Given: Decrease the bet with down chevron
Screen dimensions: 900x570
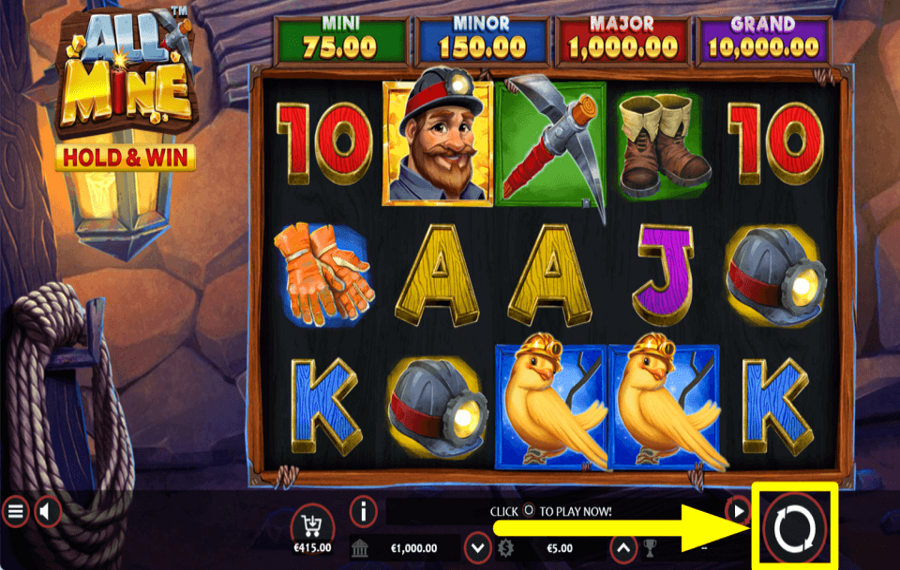Looking at the screenshot, I should coord(478,548).
